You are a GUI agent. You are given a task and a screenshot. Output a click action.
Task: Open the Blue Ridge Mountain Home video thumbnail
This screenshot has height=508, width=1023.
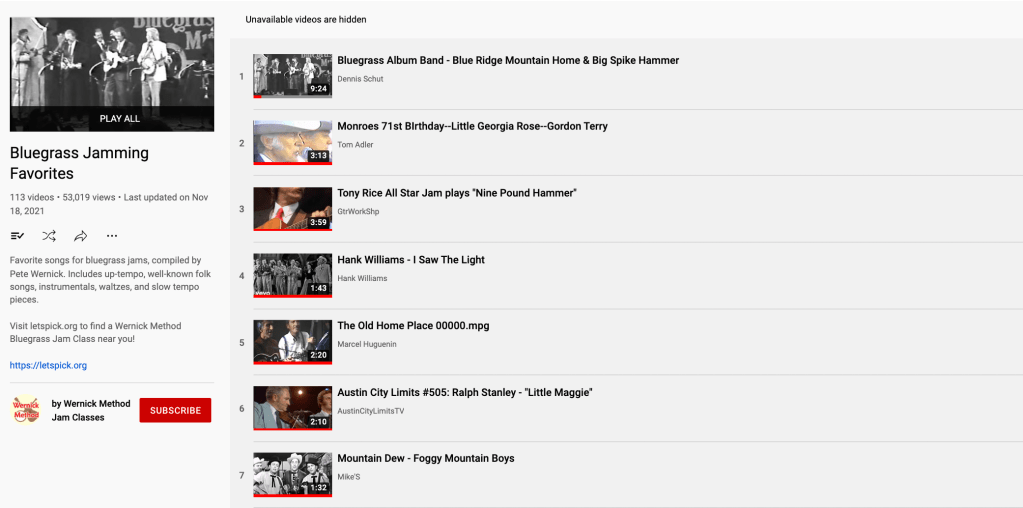coord(292,76)
